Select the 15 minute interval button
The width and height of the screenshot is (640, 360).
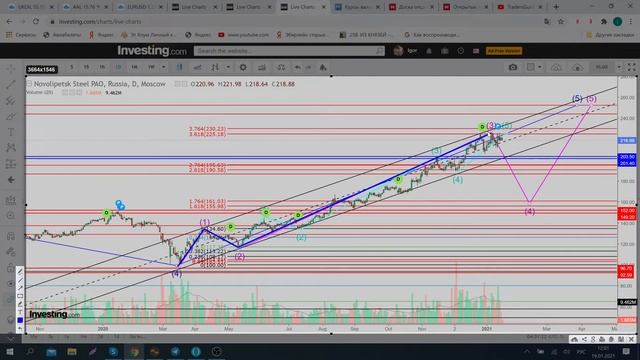click(86, 67)
